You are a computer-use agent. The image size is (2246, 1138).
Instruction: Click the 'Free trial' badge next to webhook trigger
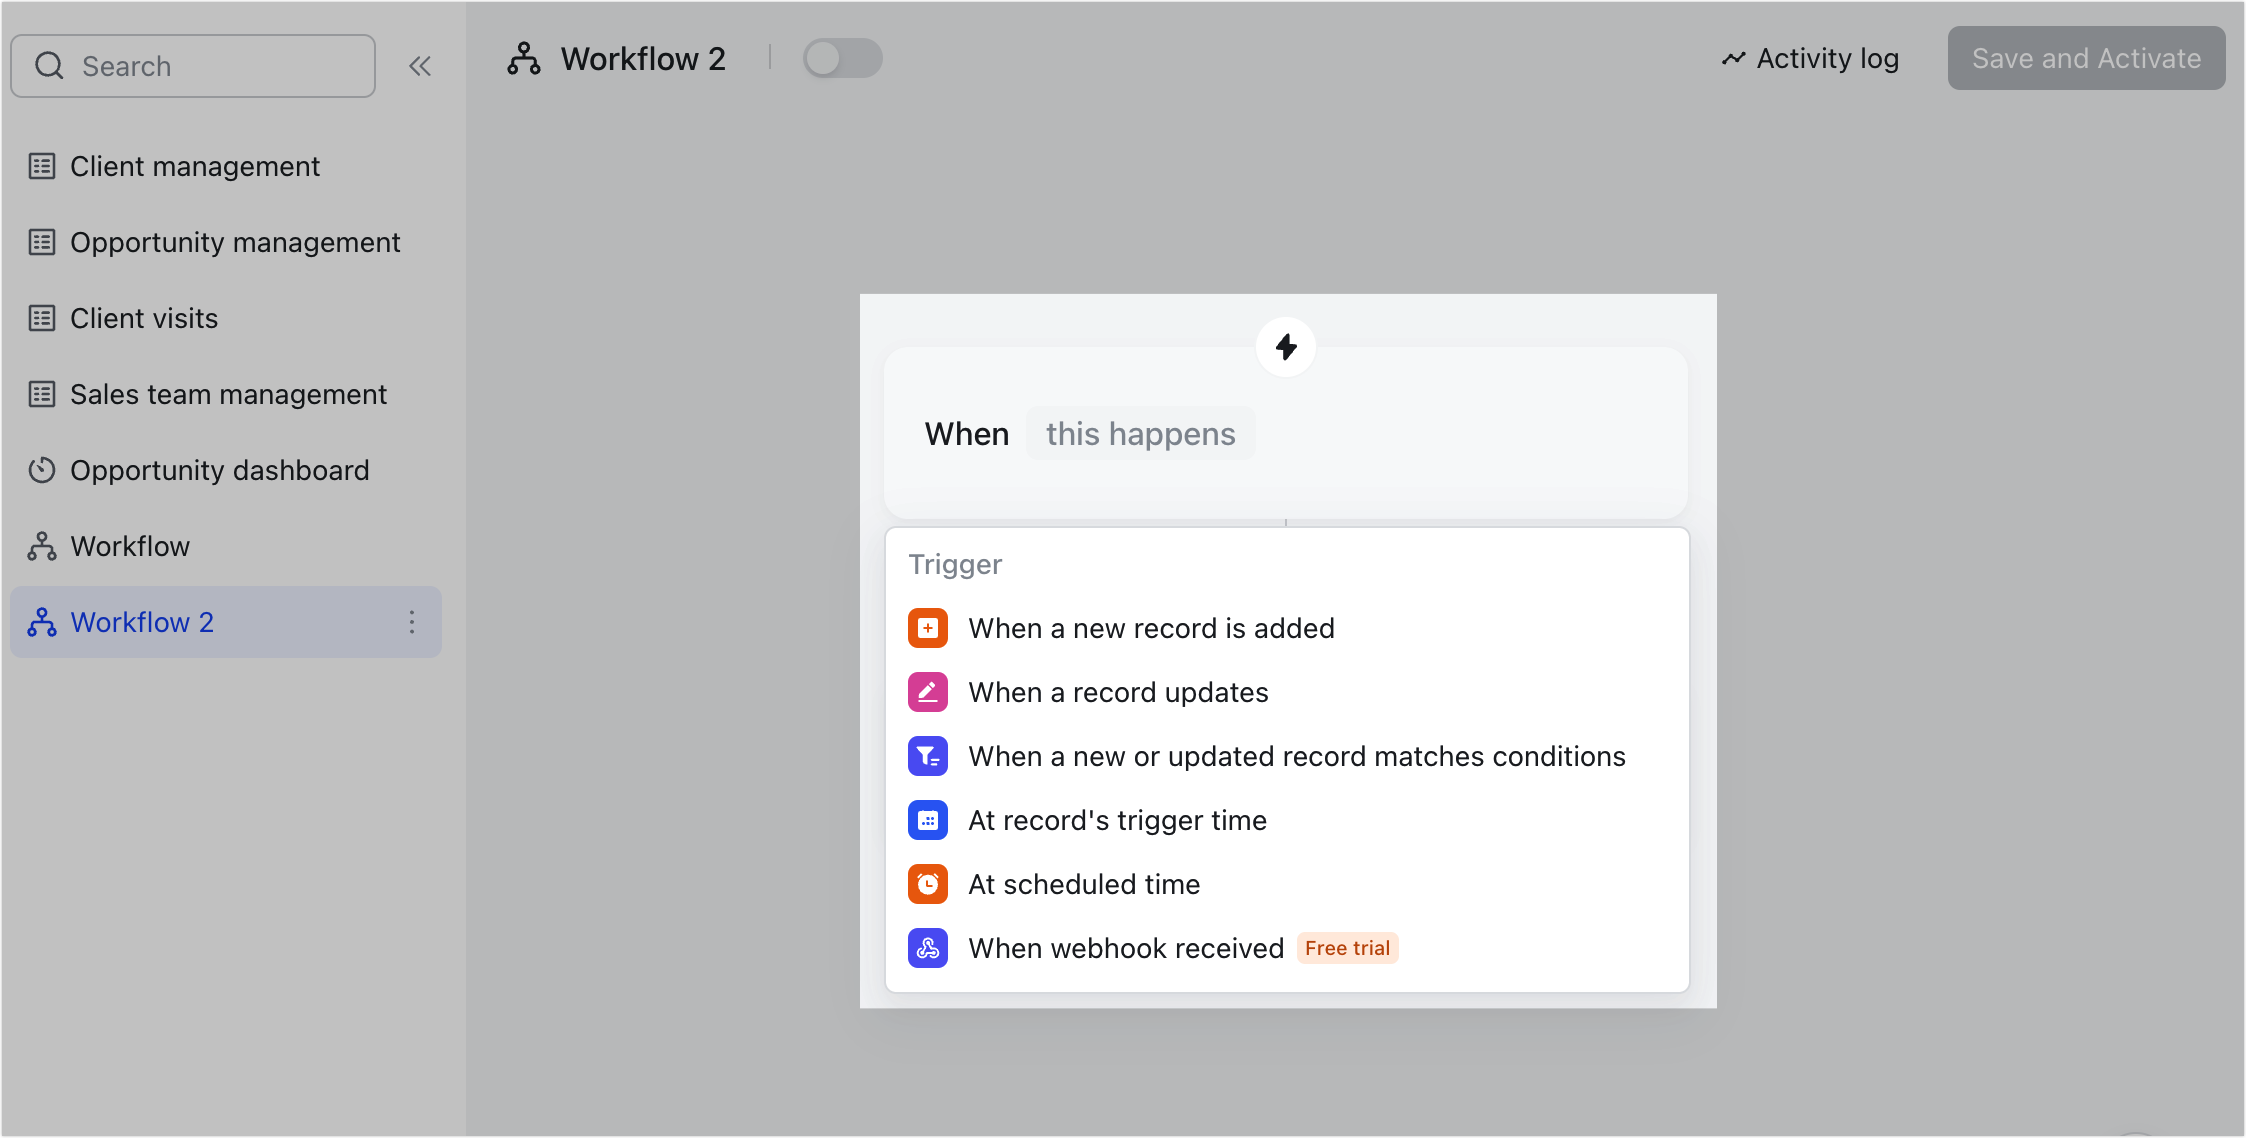(x=1347, y=947)
